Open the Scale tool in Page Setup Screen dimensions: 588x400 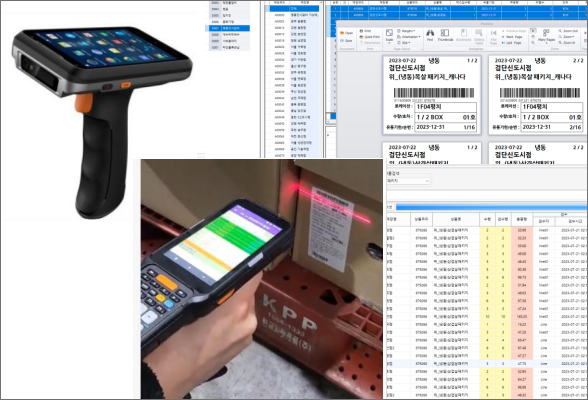(389, 36)
